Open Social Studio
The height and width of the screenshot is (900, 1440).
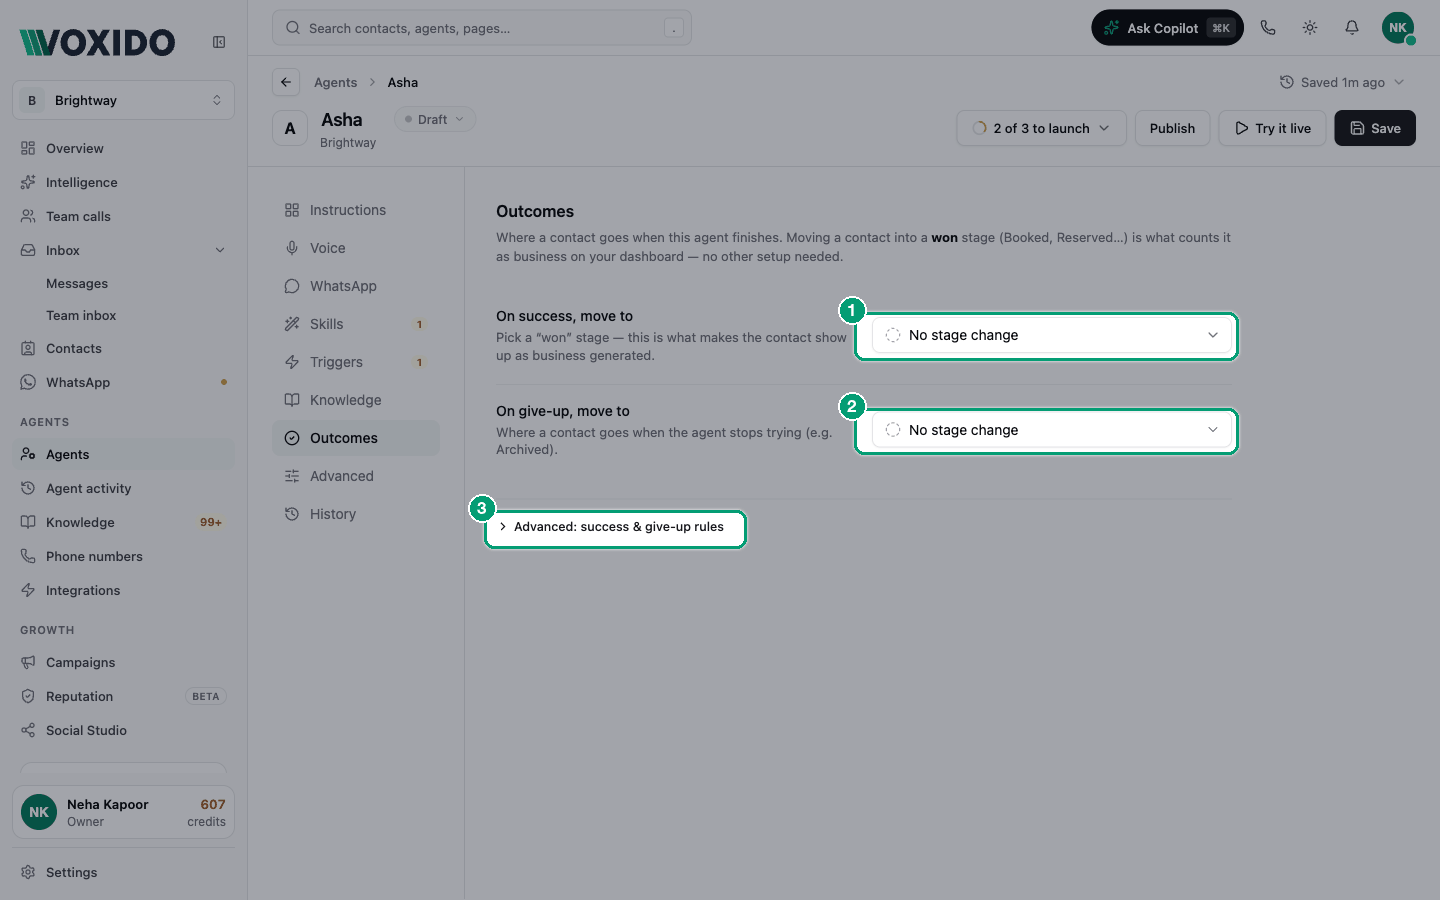tap(124, 730)
